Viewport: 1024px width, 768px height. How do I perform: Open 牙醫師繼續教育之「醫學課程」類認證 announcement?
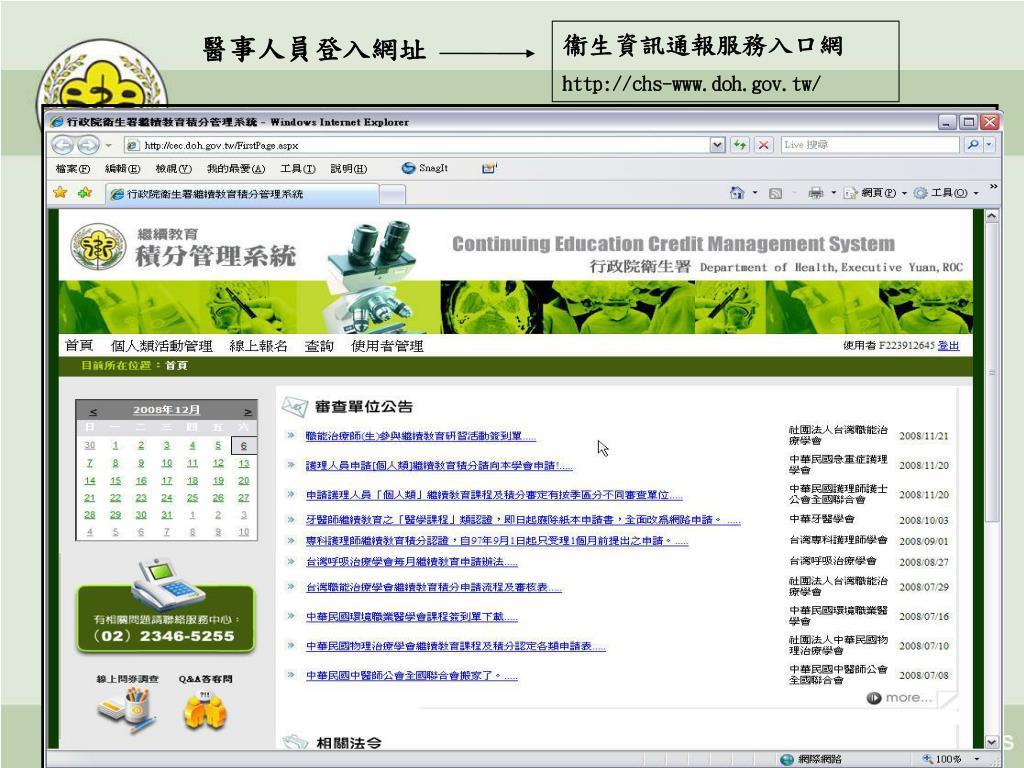click(523, 520)
